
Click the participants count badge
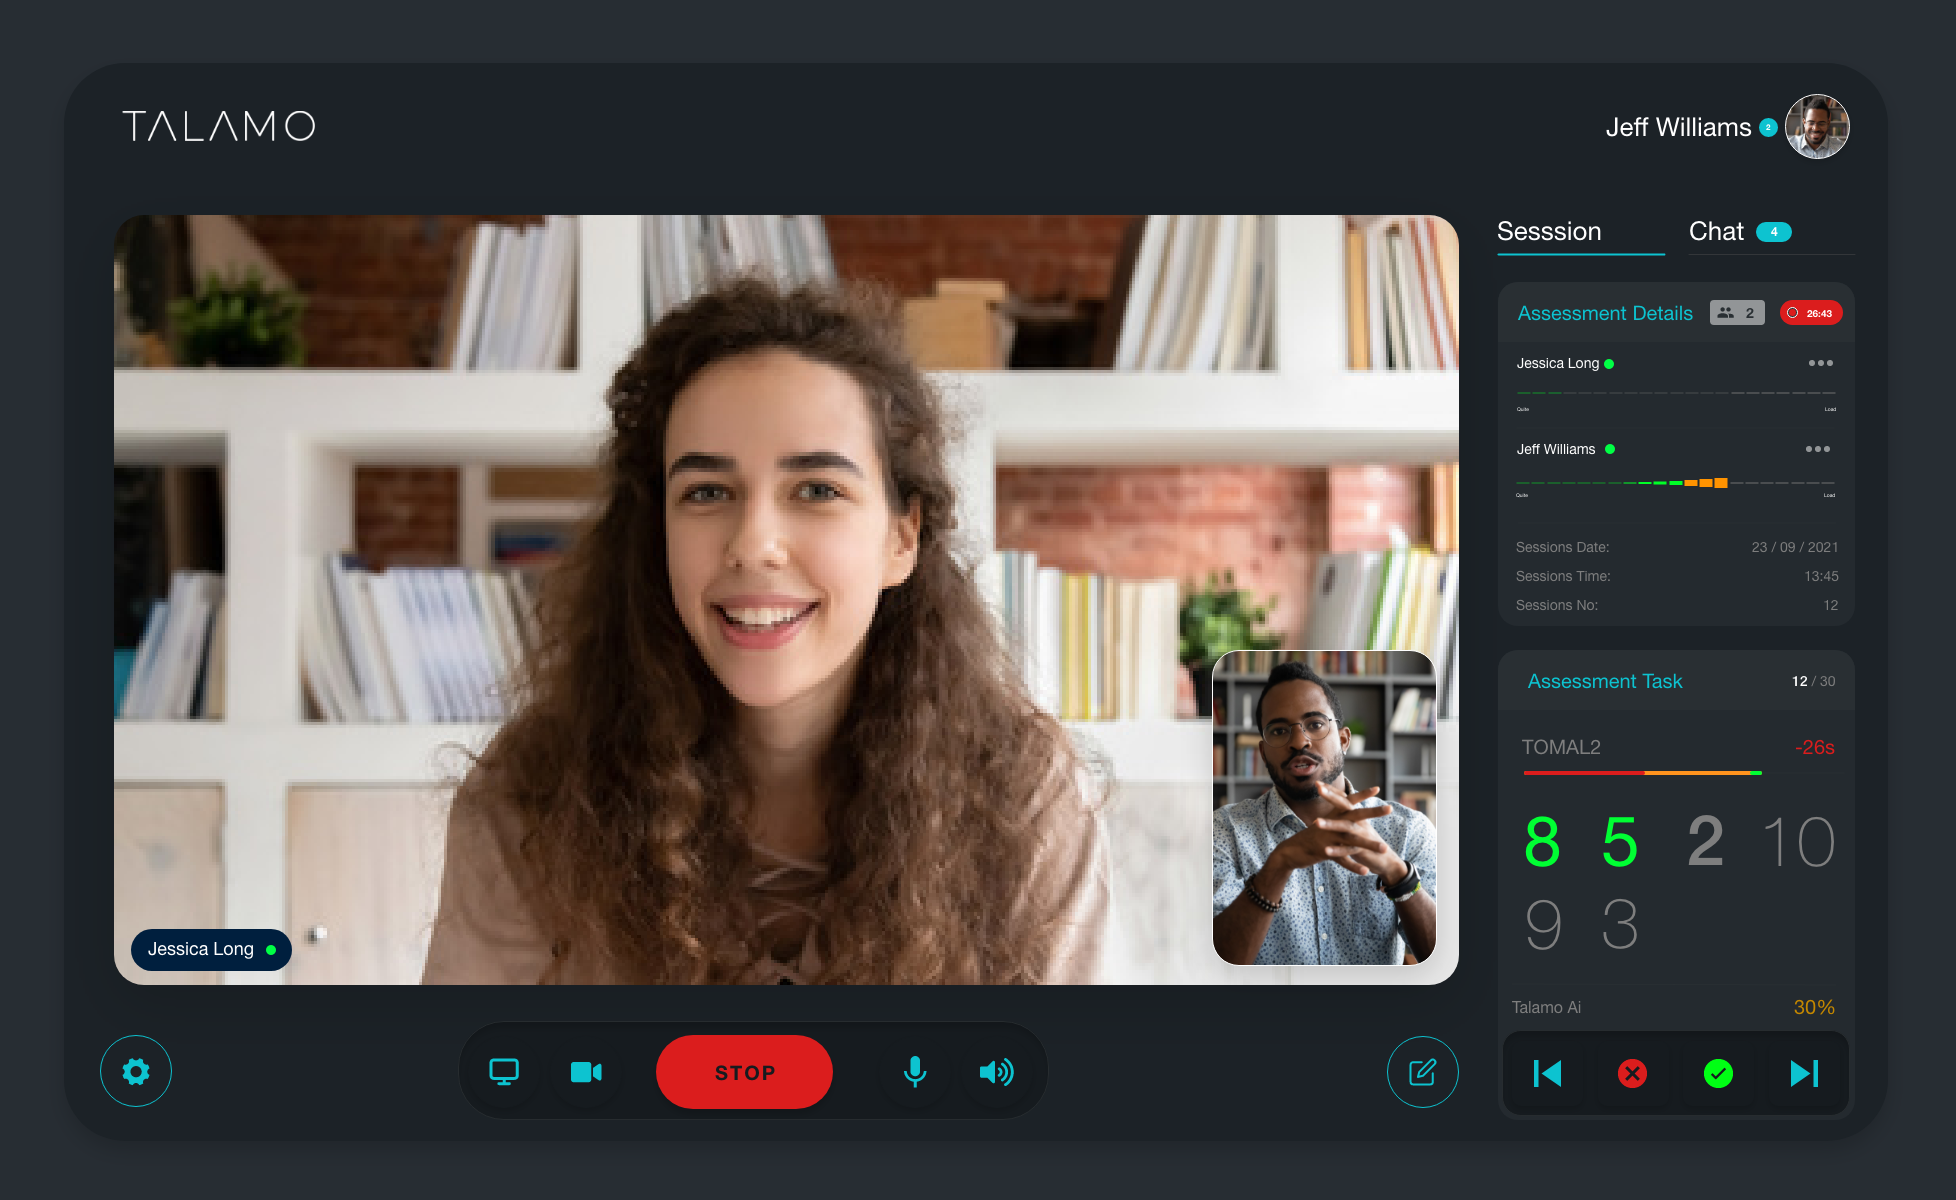(1737, 313)
